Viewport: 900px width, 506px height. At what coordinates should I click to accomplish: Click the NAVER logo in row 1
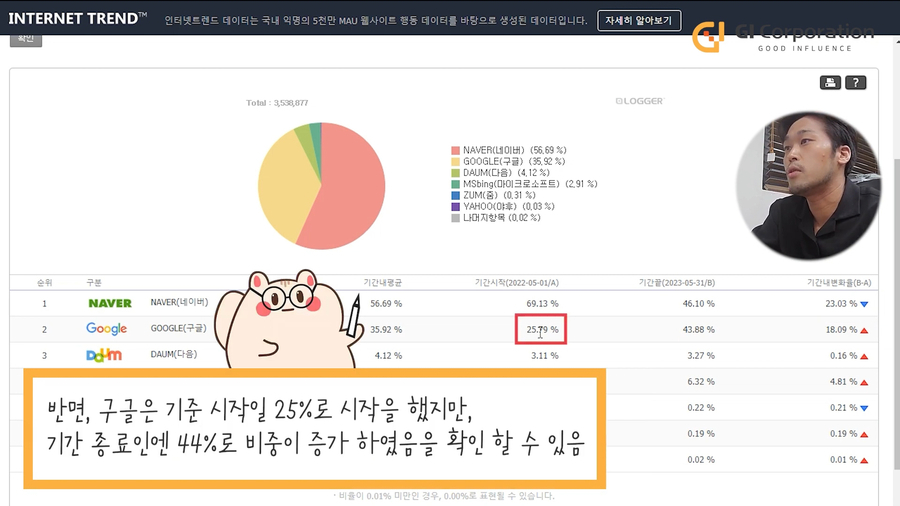pos(110,303)
